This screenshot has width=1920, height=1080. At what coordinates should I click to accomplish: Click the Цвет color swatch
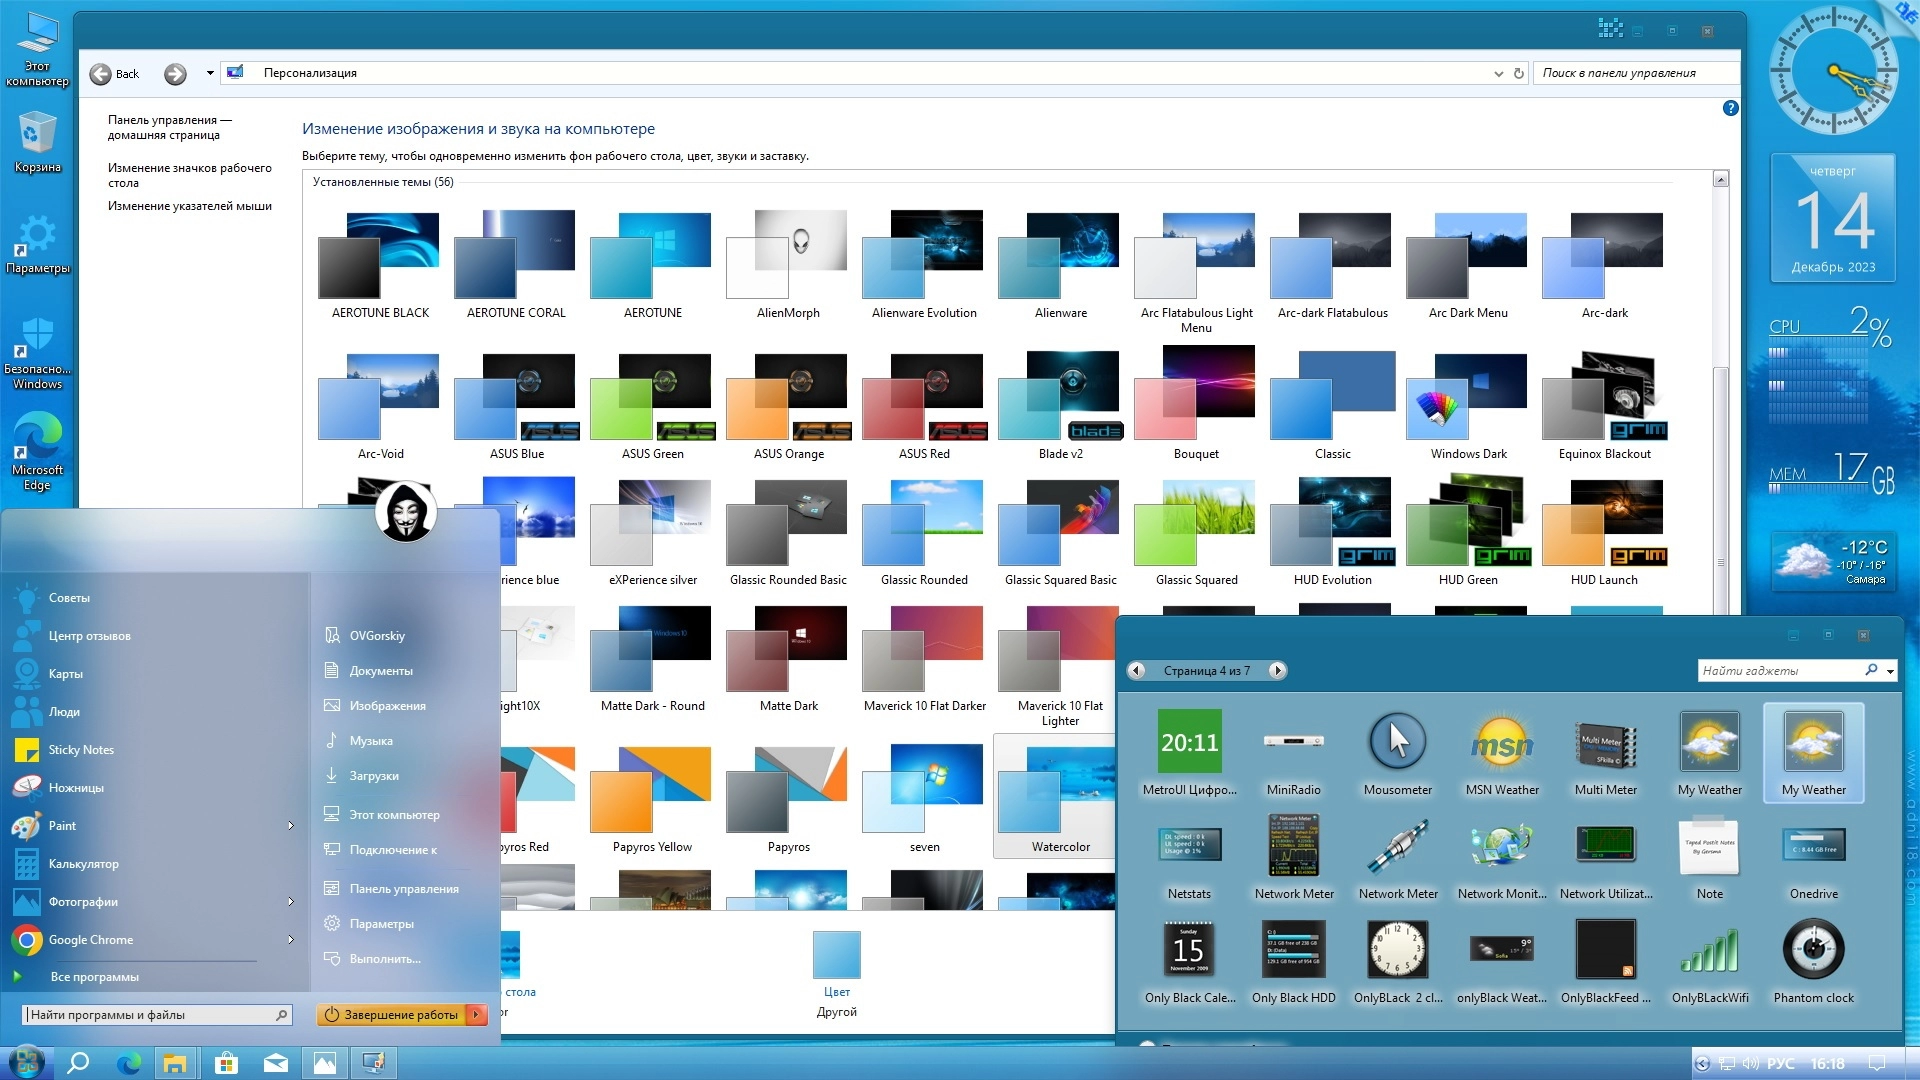coord(836,955)
